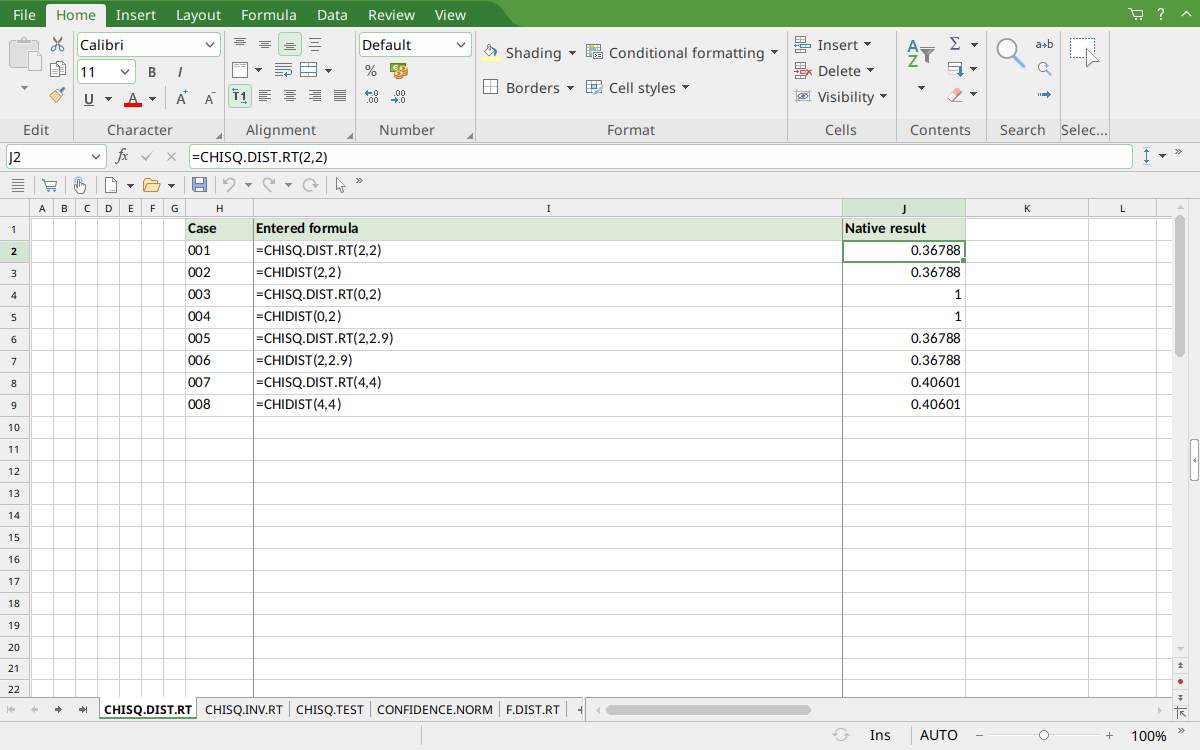The image size is (1200, 750).
Task: Click the increase decimal places icon
Action: 371,97
